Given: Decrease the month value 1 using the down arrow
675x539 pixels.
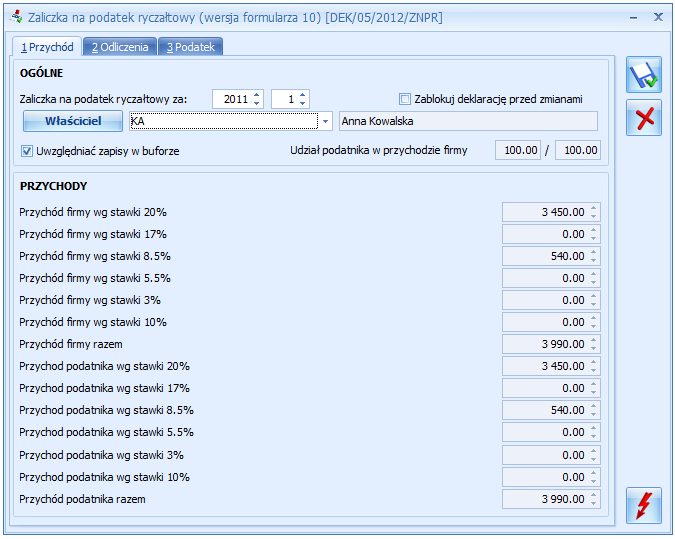Looking at the screenshot, I should pos(303,103).
